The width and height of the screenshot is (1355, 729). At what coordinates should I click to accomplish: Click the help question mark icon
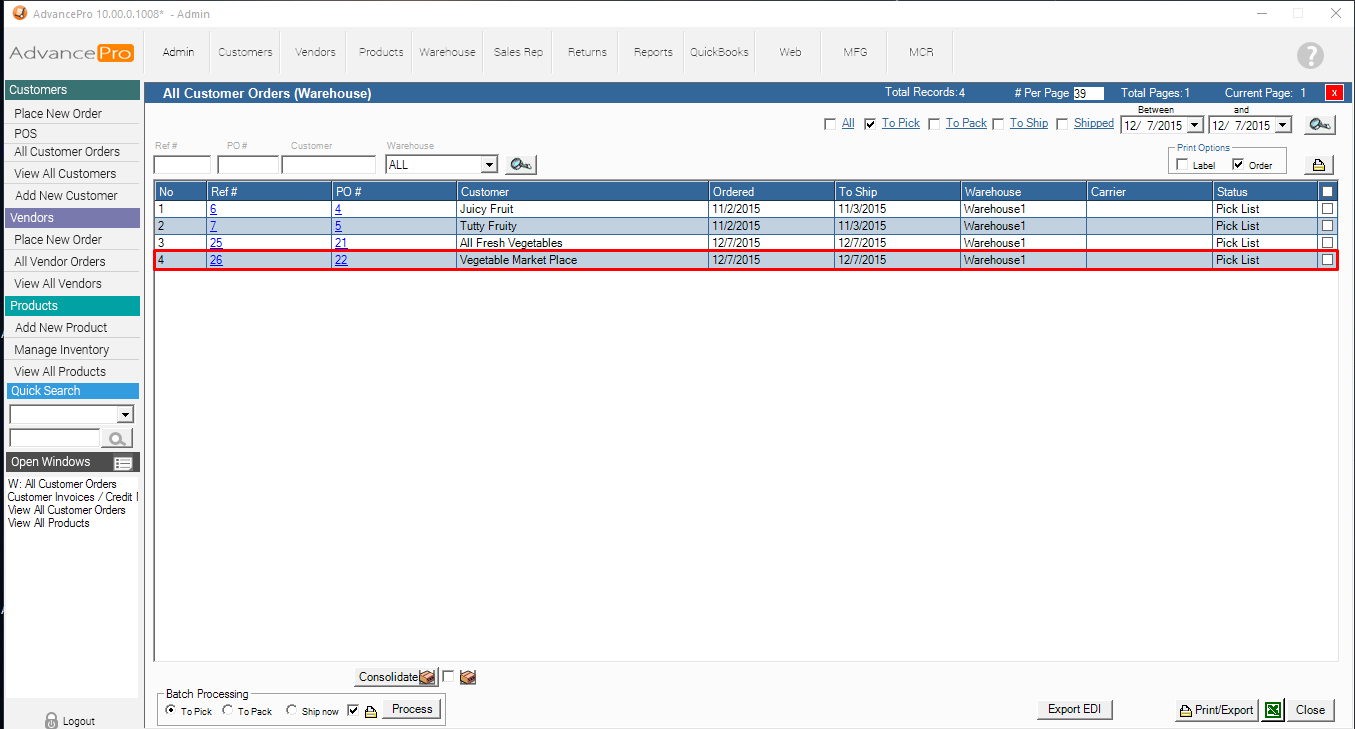tap(1309, 56)
